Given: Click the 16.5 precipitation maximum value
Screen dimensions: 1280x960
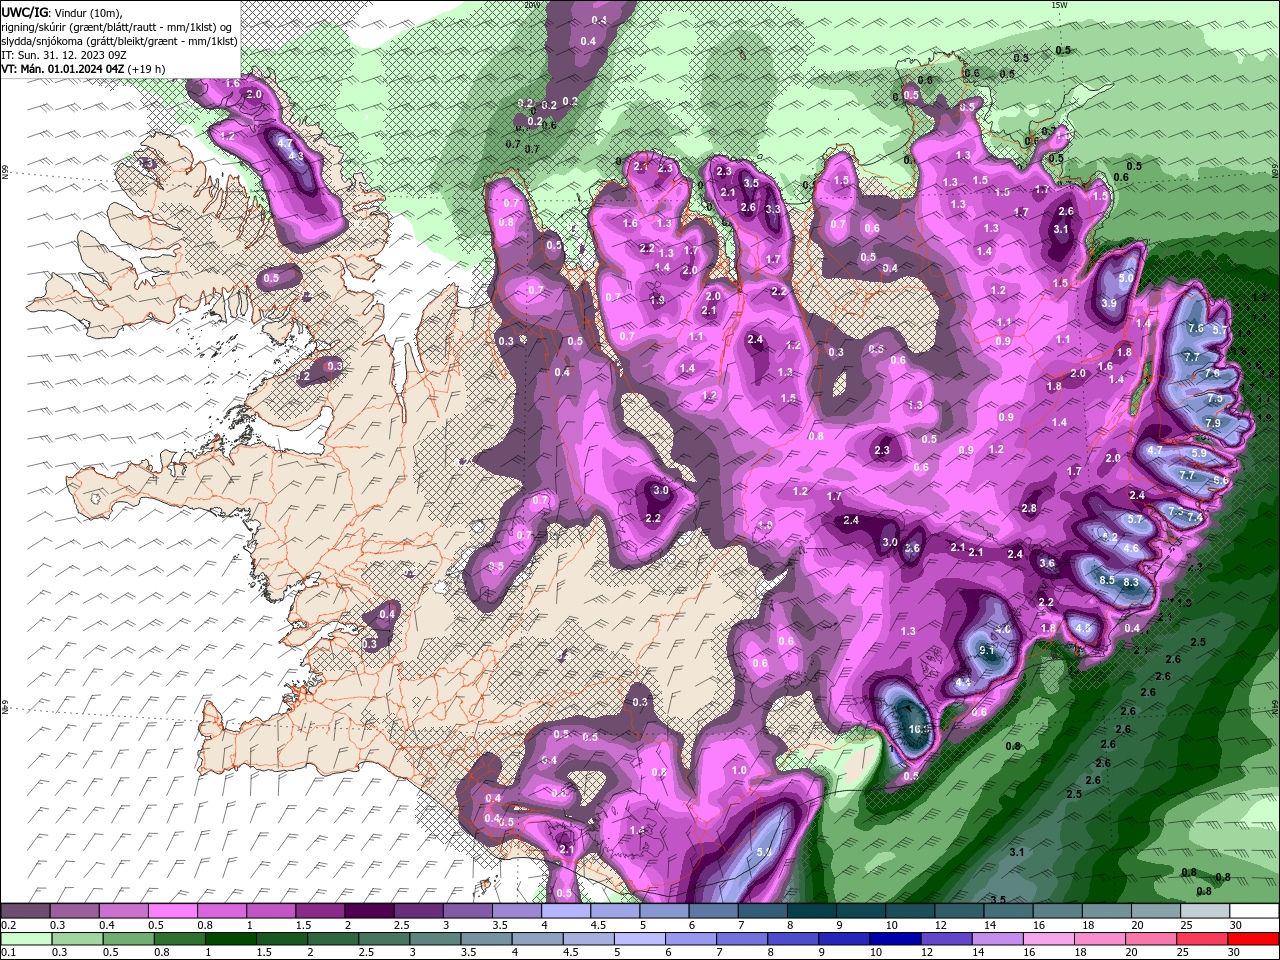Looking at the screenshot, I should coord(919,729).
